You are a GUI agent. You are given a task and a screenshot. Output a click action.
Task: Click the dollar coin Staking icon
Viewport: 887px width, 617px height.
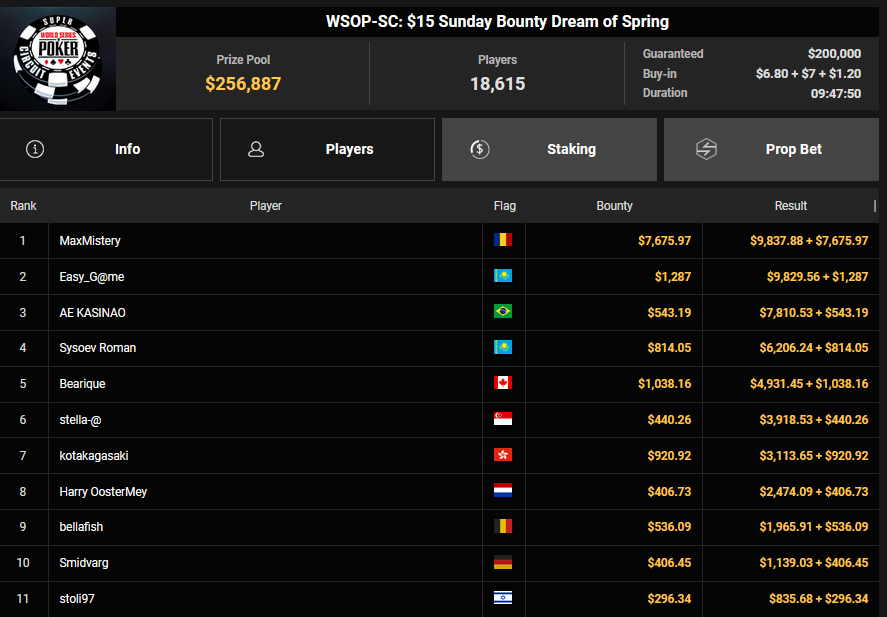(479, 149)
